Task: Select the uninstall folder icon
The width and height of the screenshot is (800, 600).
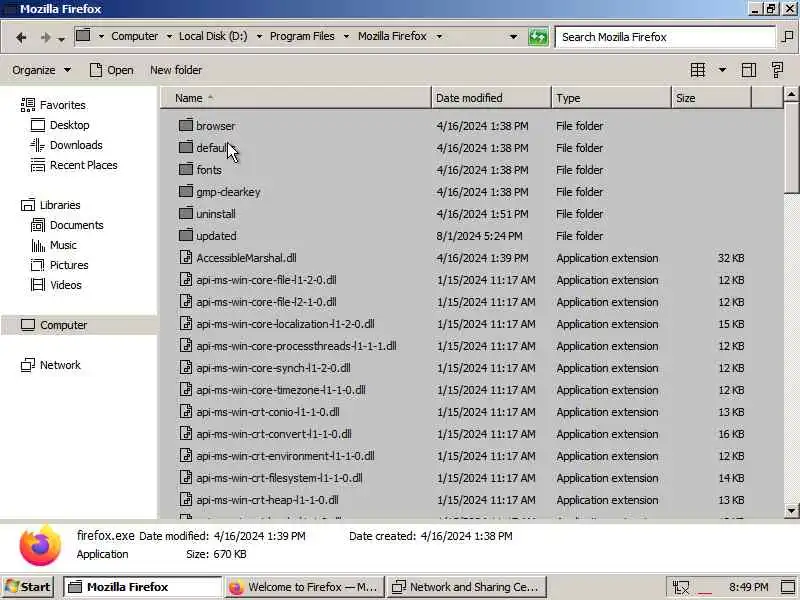Action: tap(186, 213)
